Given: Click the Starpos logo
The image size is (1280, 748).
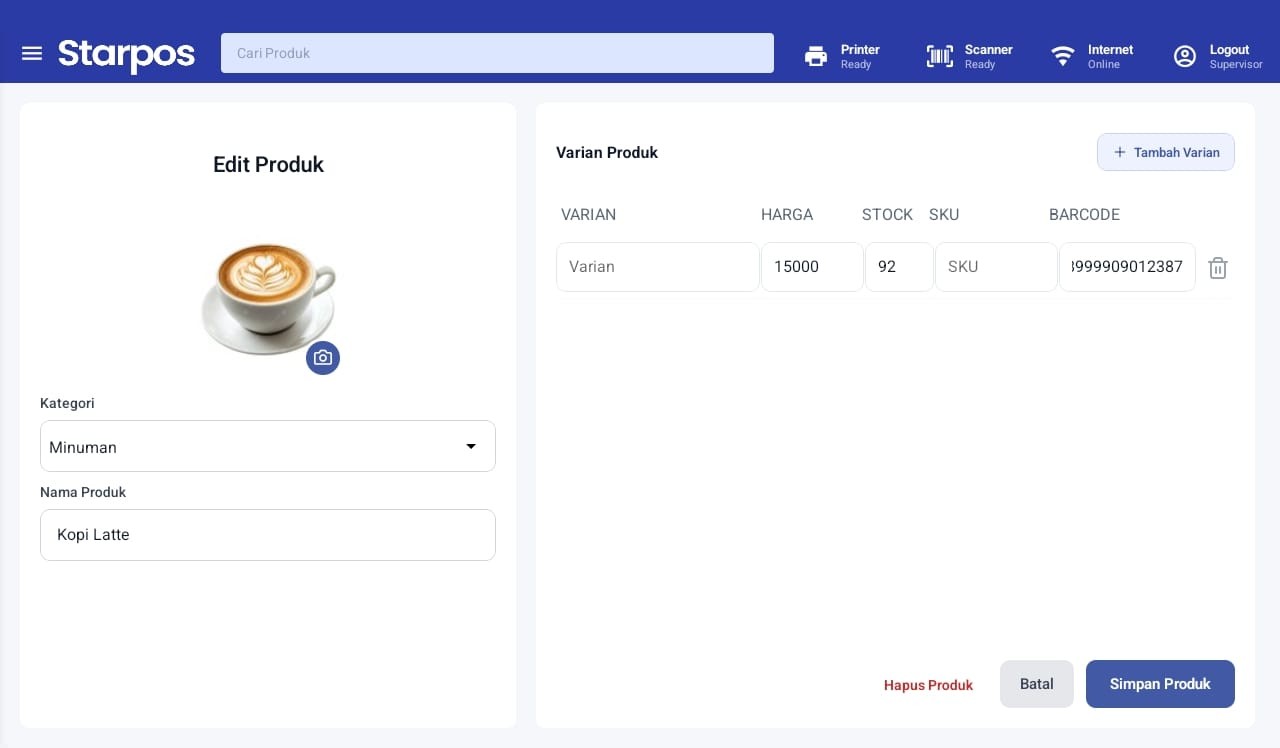Looking at the screenshot, I should tap(126, 54).
